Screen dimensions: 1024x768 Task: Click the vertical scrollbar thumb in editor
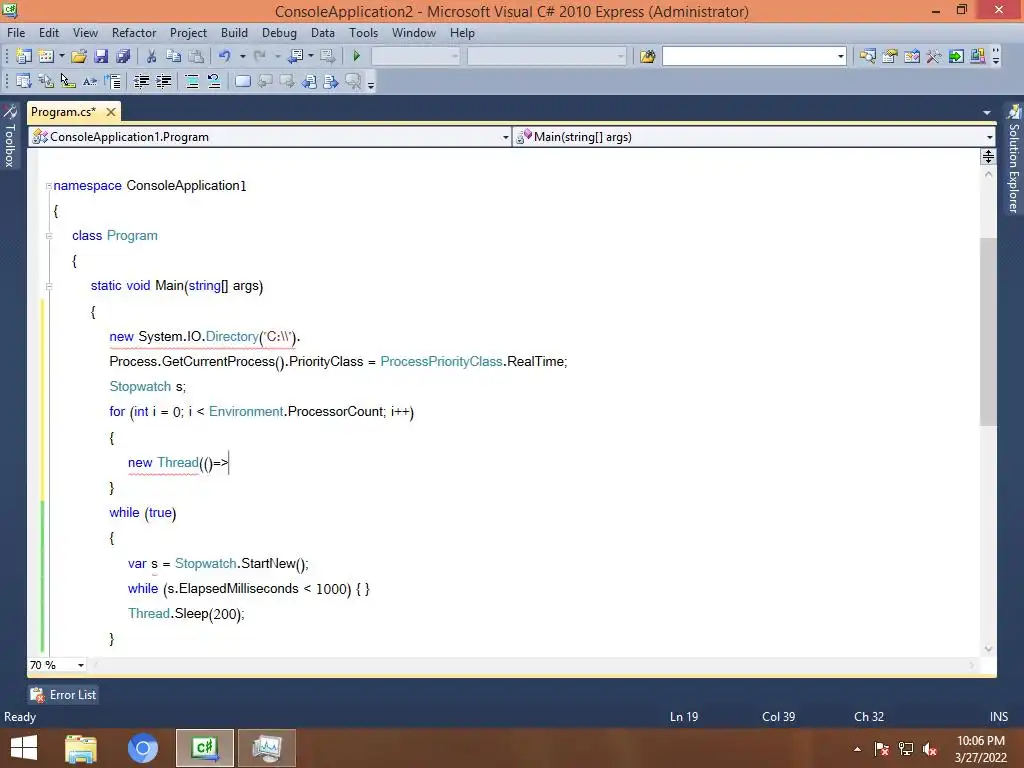(x=988, y=332)
